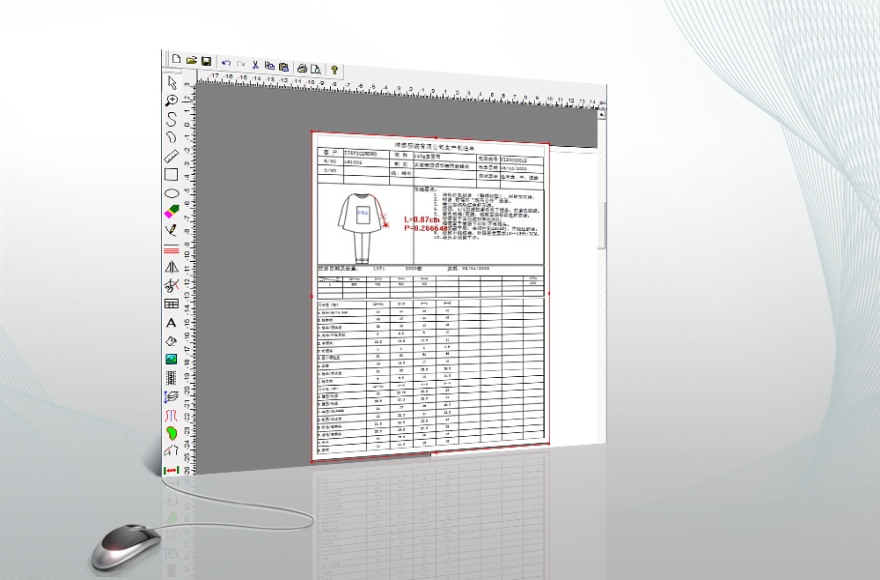Choose the S-shaped curve drawing tool

click(x=172, y=119)
